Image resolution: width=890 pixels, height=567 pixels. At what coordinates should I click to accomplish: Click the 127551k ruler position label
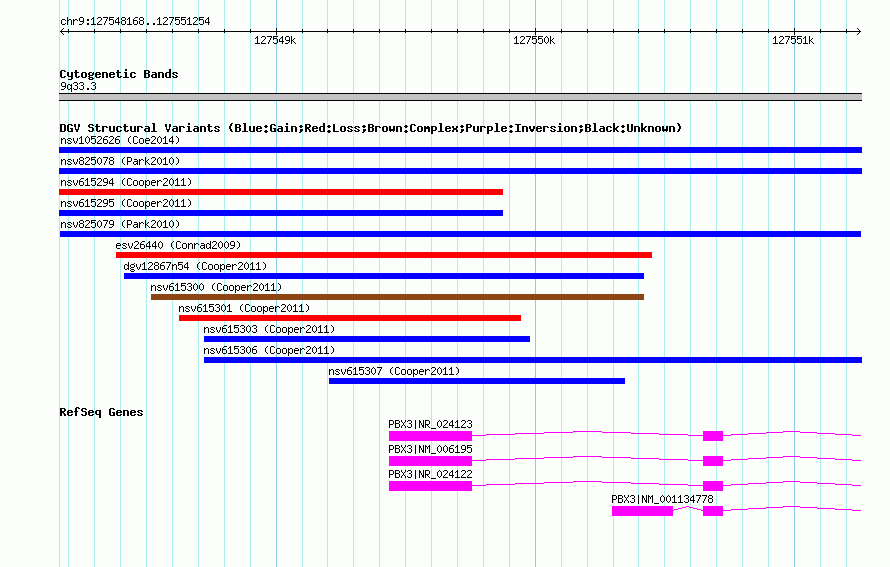(793, 40)
